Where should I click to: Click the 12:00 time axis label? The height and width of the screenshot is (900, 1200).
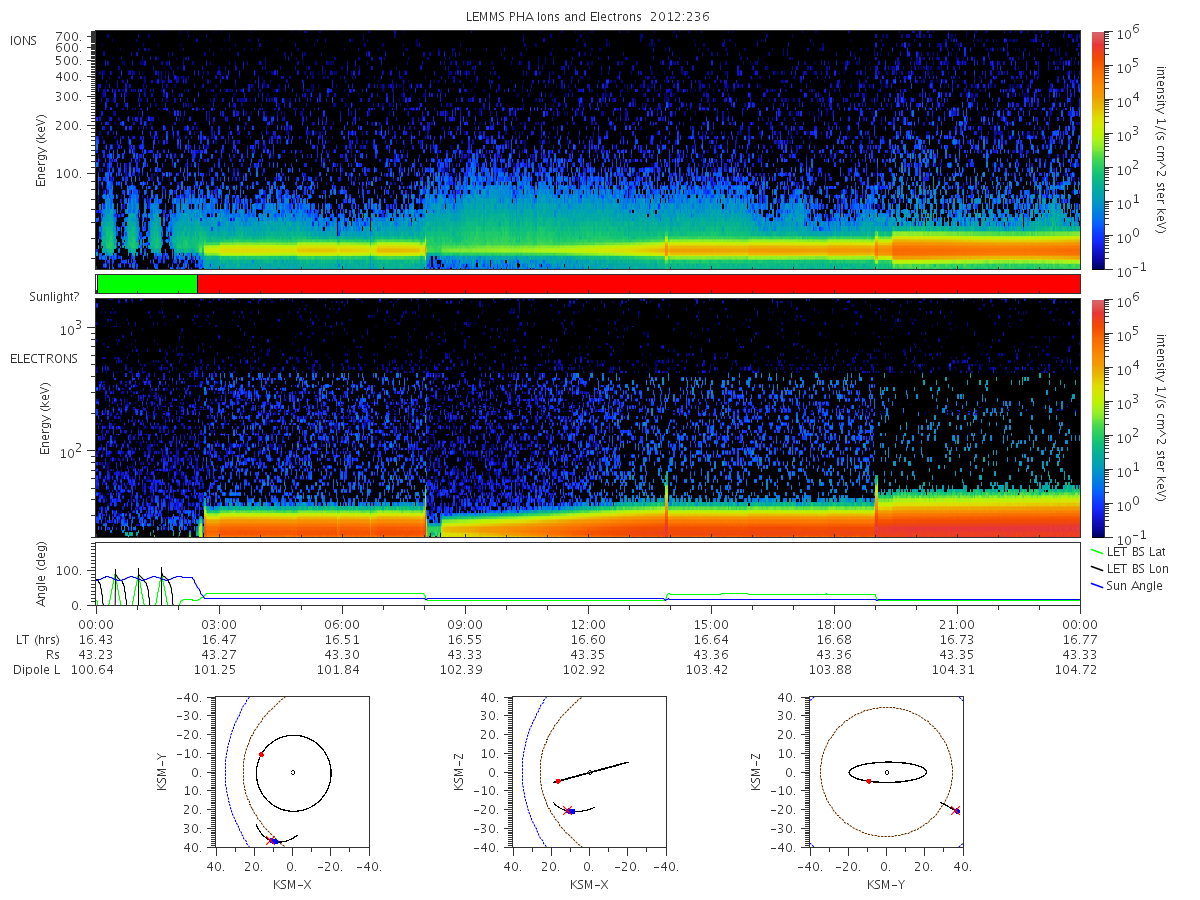(588, 623)
